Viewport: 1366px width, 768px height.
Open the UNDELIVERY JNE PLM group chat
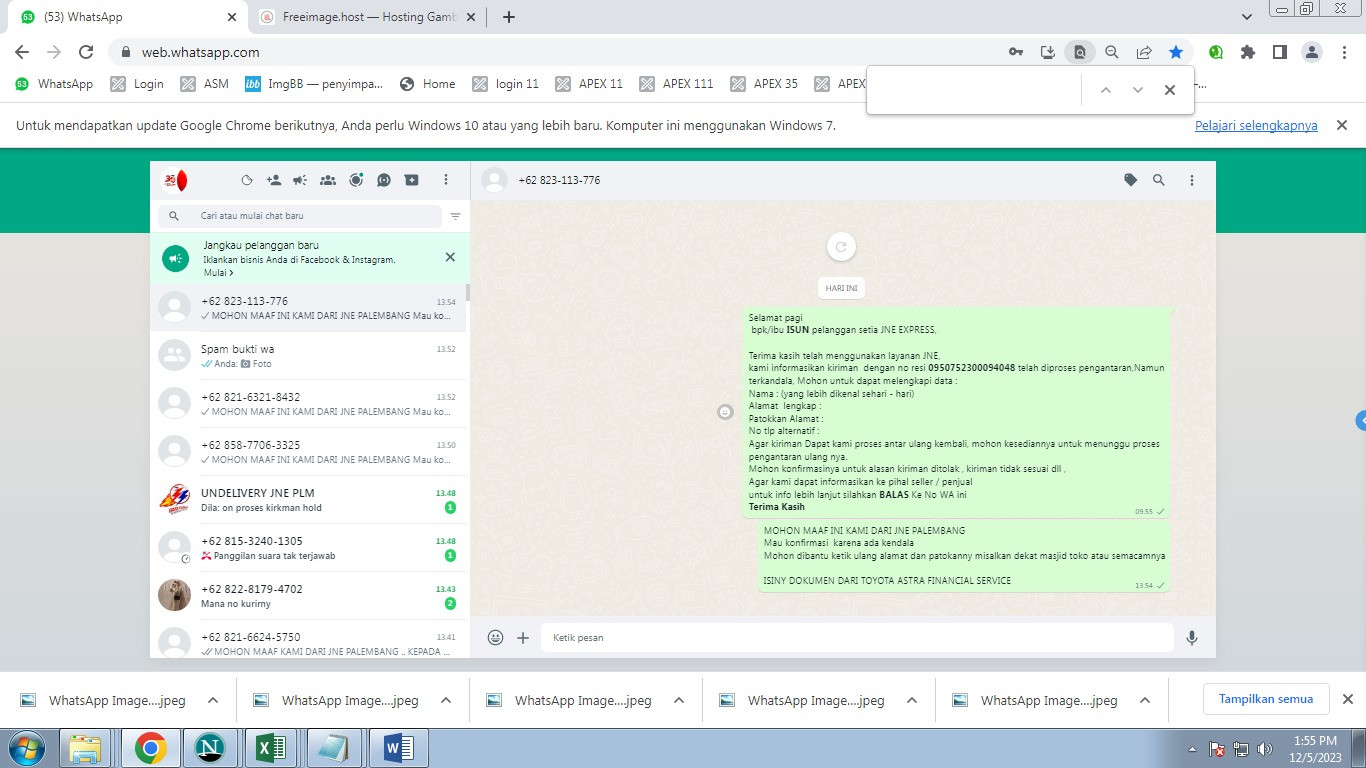pos(308,499)
